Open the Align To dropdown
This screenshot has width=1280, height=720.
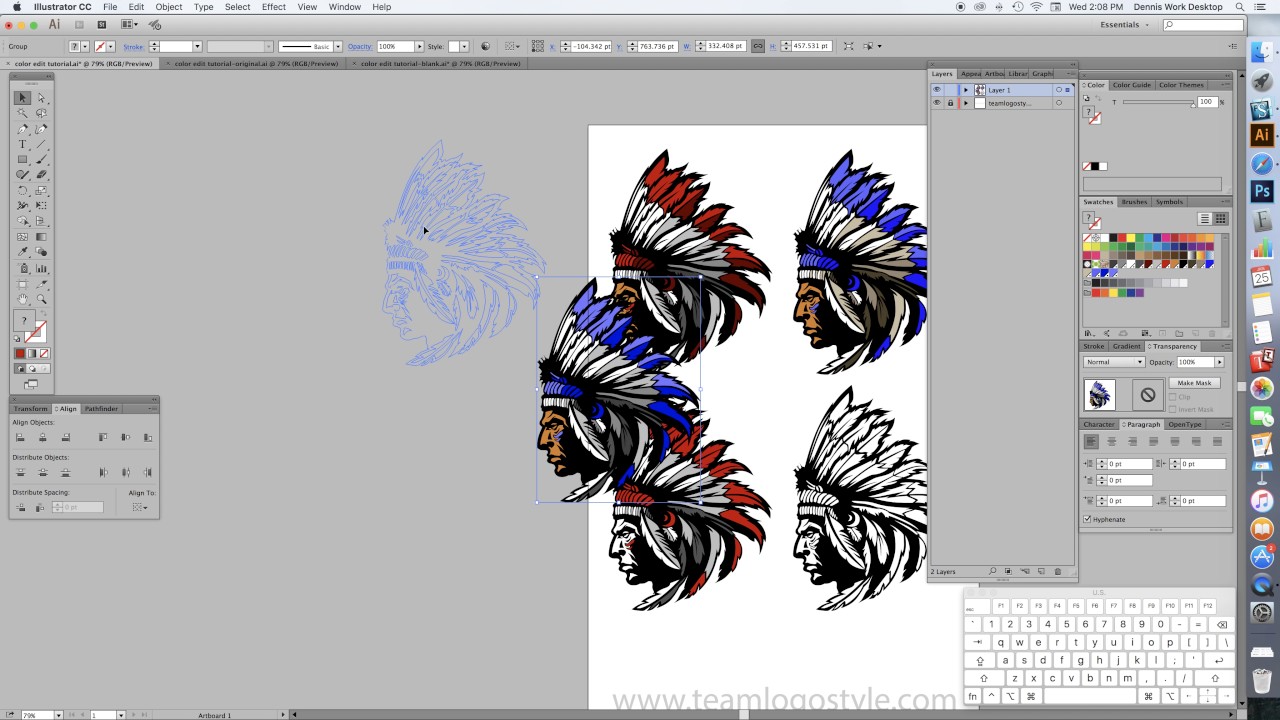(140, 507)
